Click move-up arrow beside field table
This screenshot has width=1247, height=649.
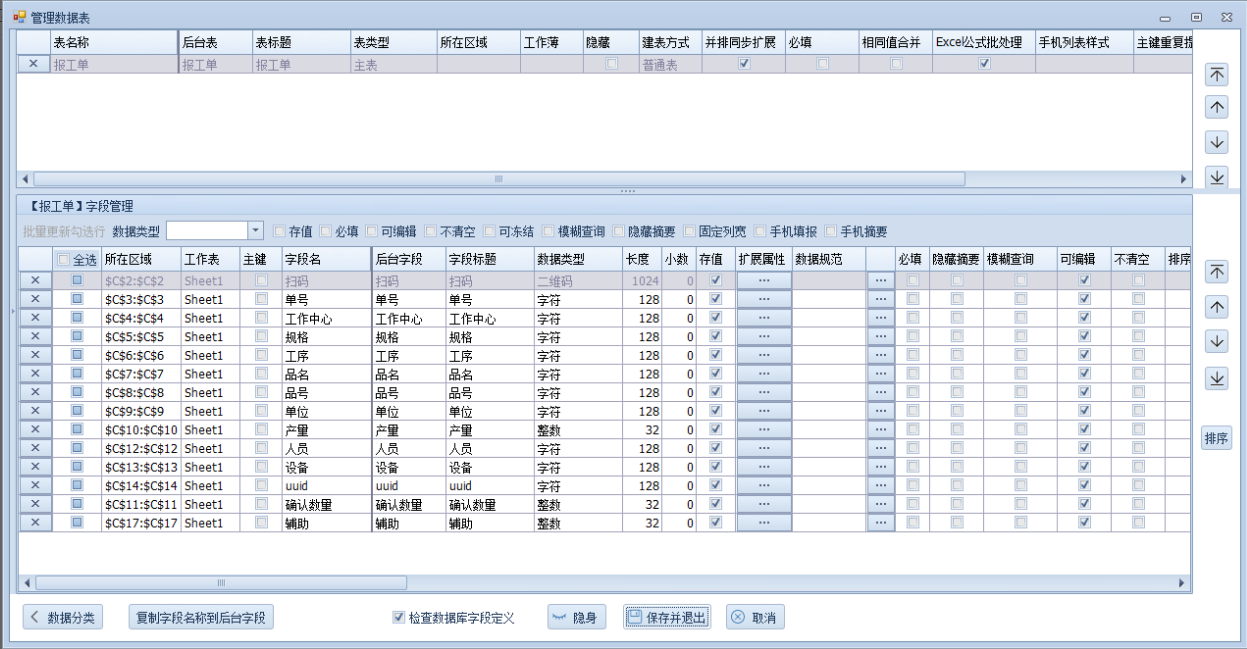(x=1216, y=307)
